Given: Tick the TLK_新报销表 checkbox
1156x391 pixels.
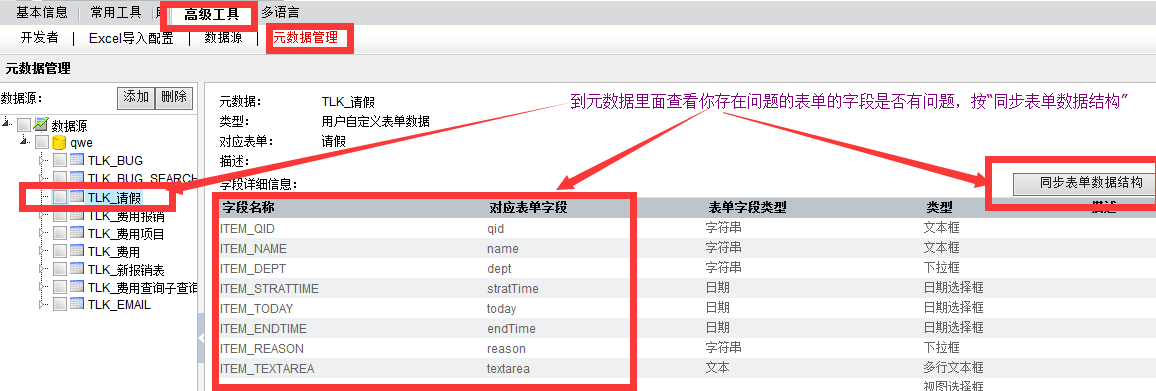Looking at the screenshot, I should click(60, 269).
